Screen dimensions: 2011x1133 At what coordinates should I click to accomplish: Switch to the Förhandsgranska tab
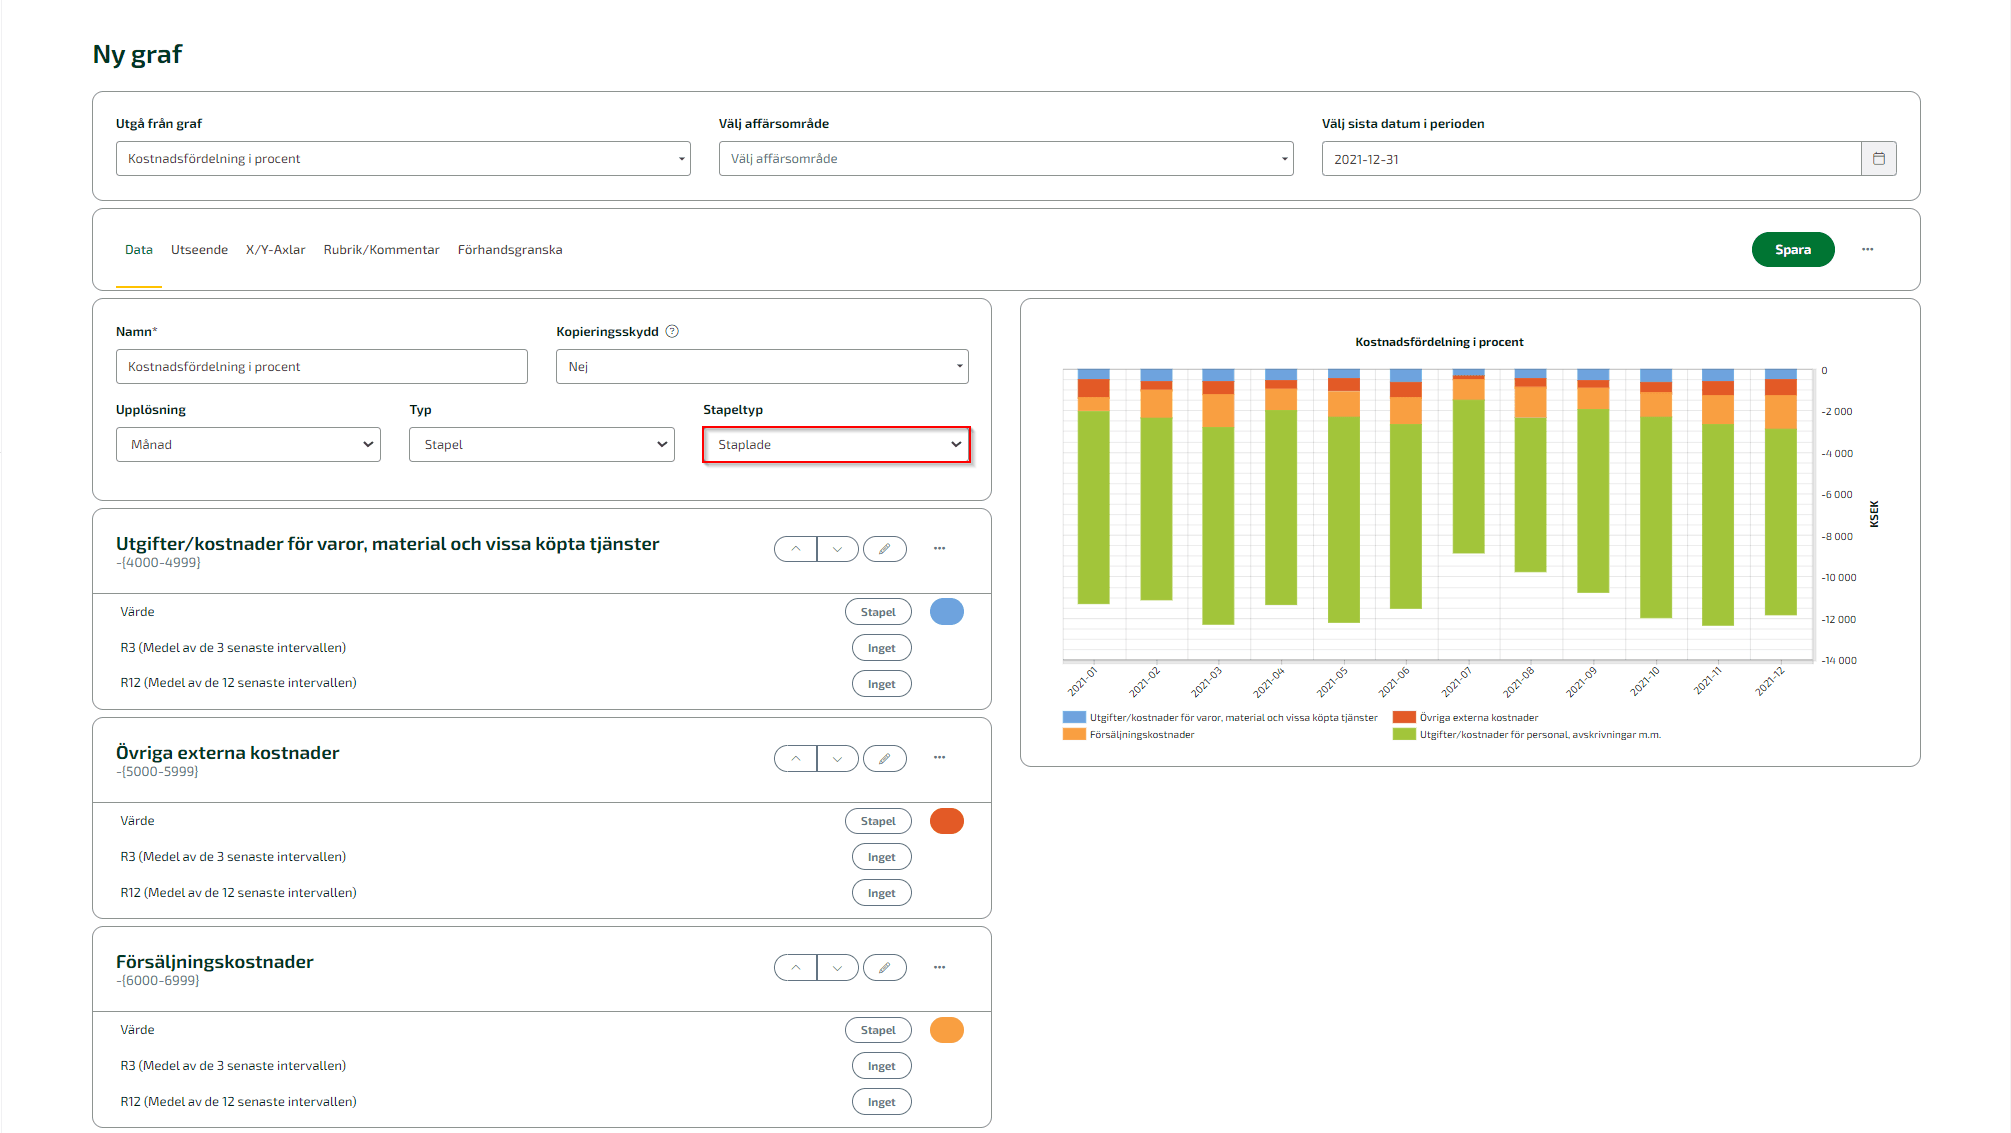coord(510,250)
